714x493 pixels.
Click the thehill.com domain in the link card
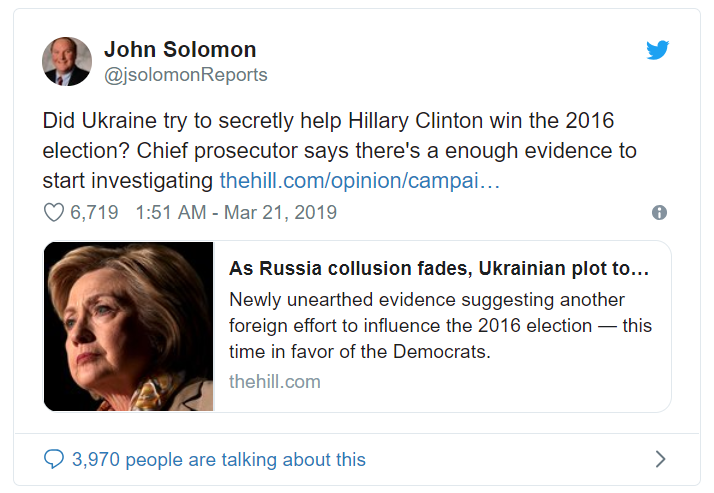[x=275, y=381]
